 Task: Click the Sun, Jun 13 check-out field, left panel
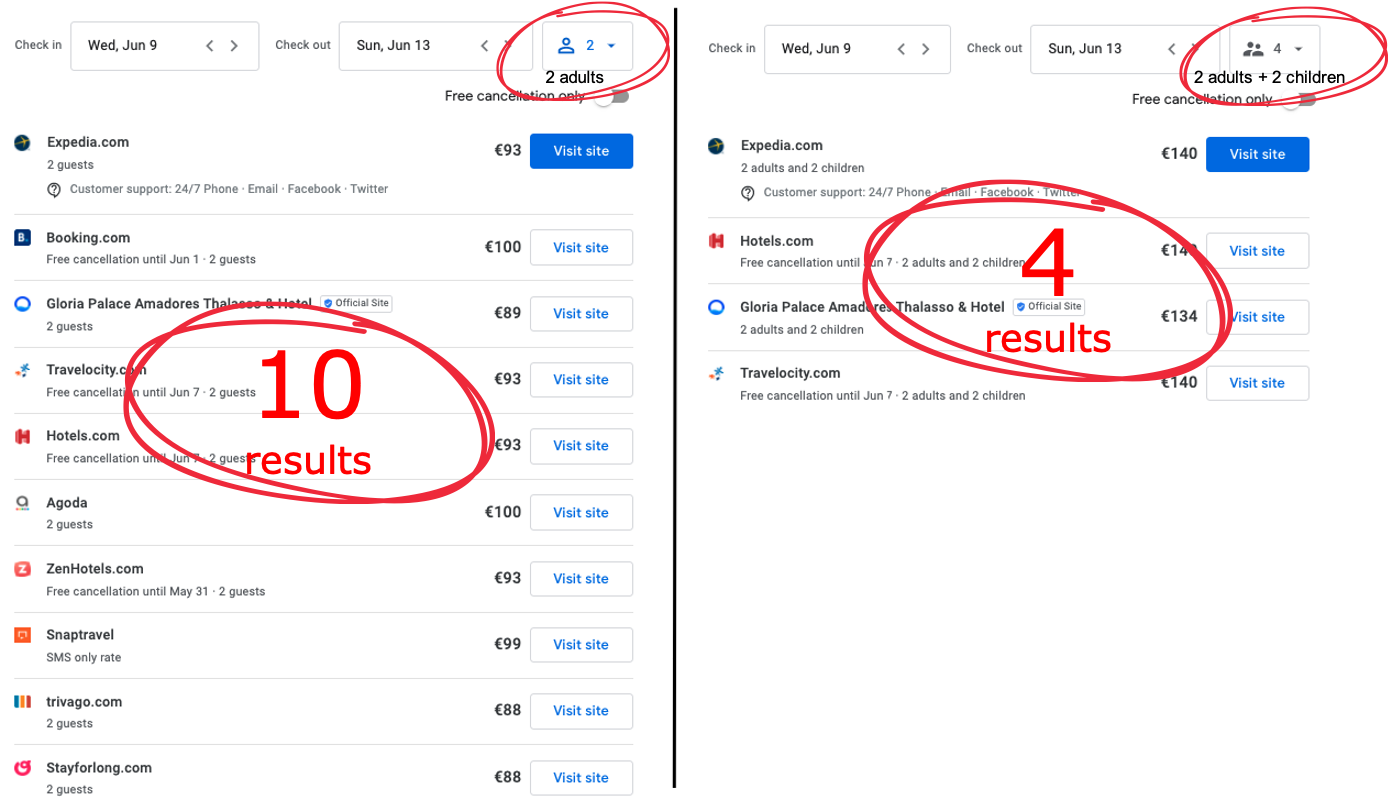click(436, 46)
